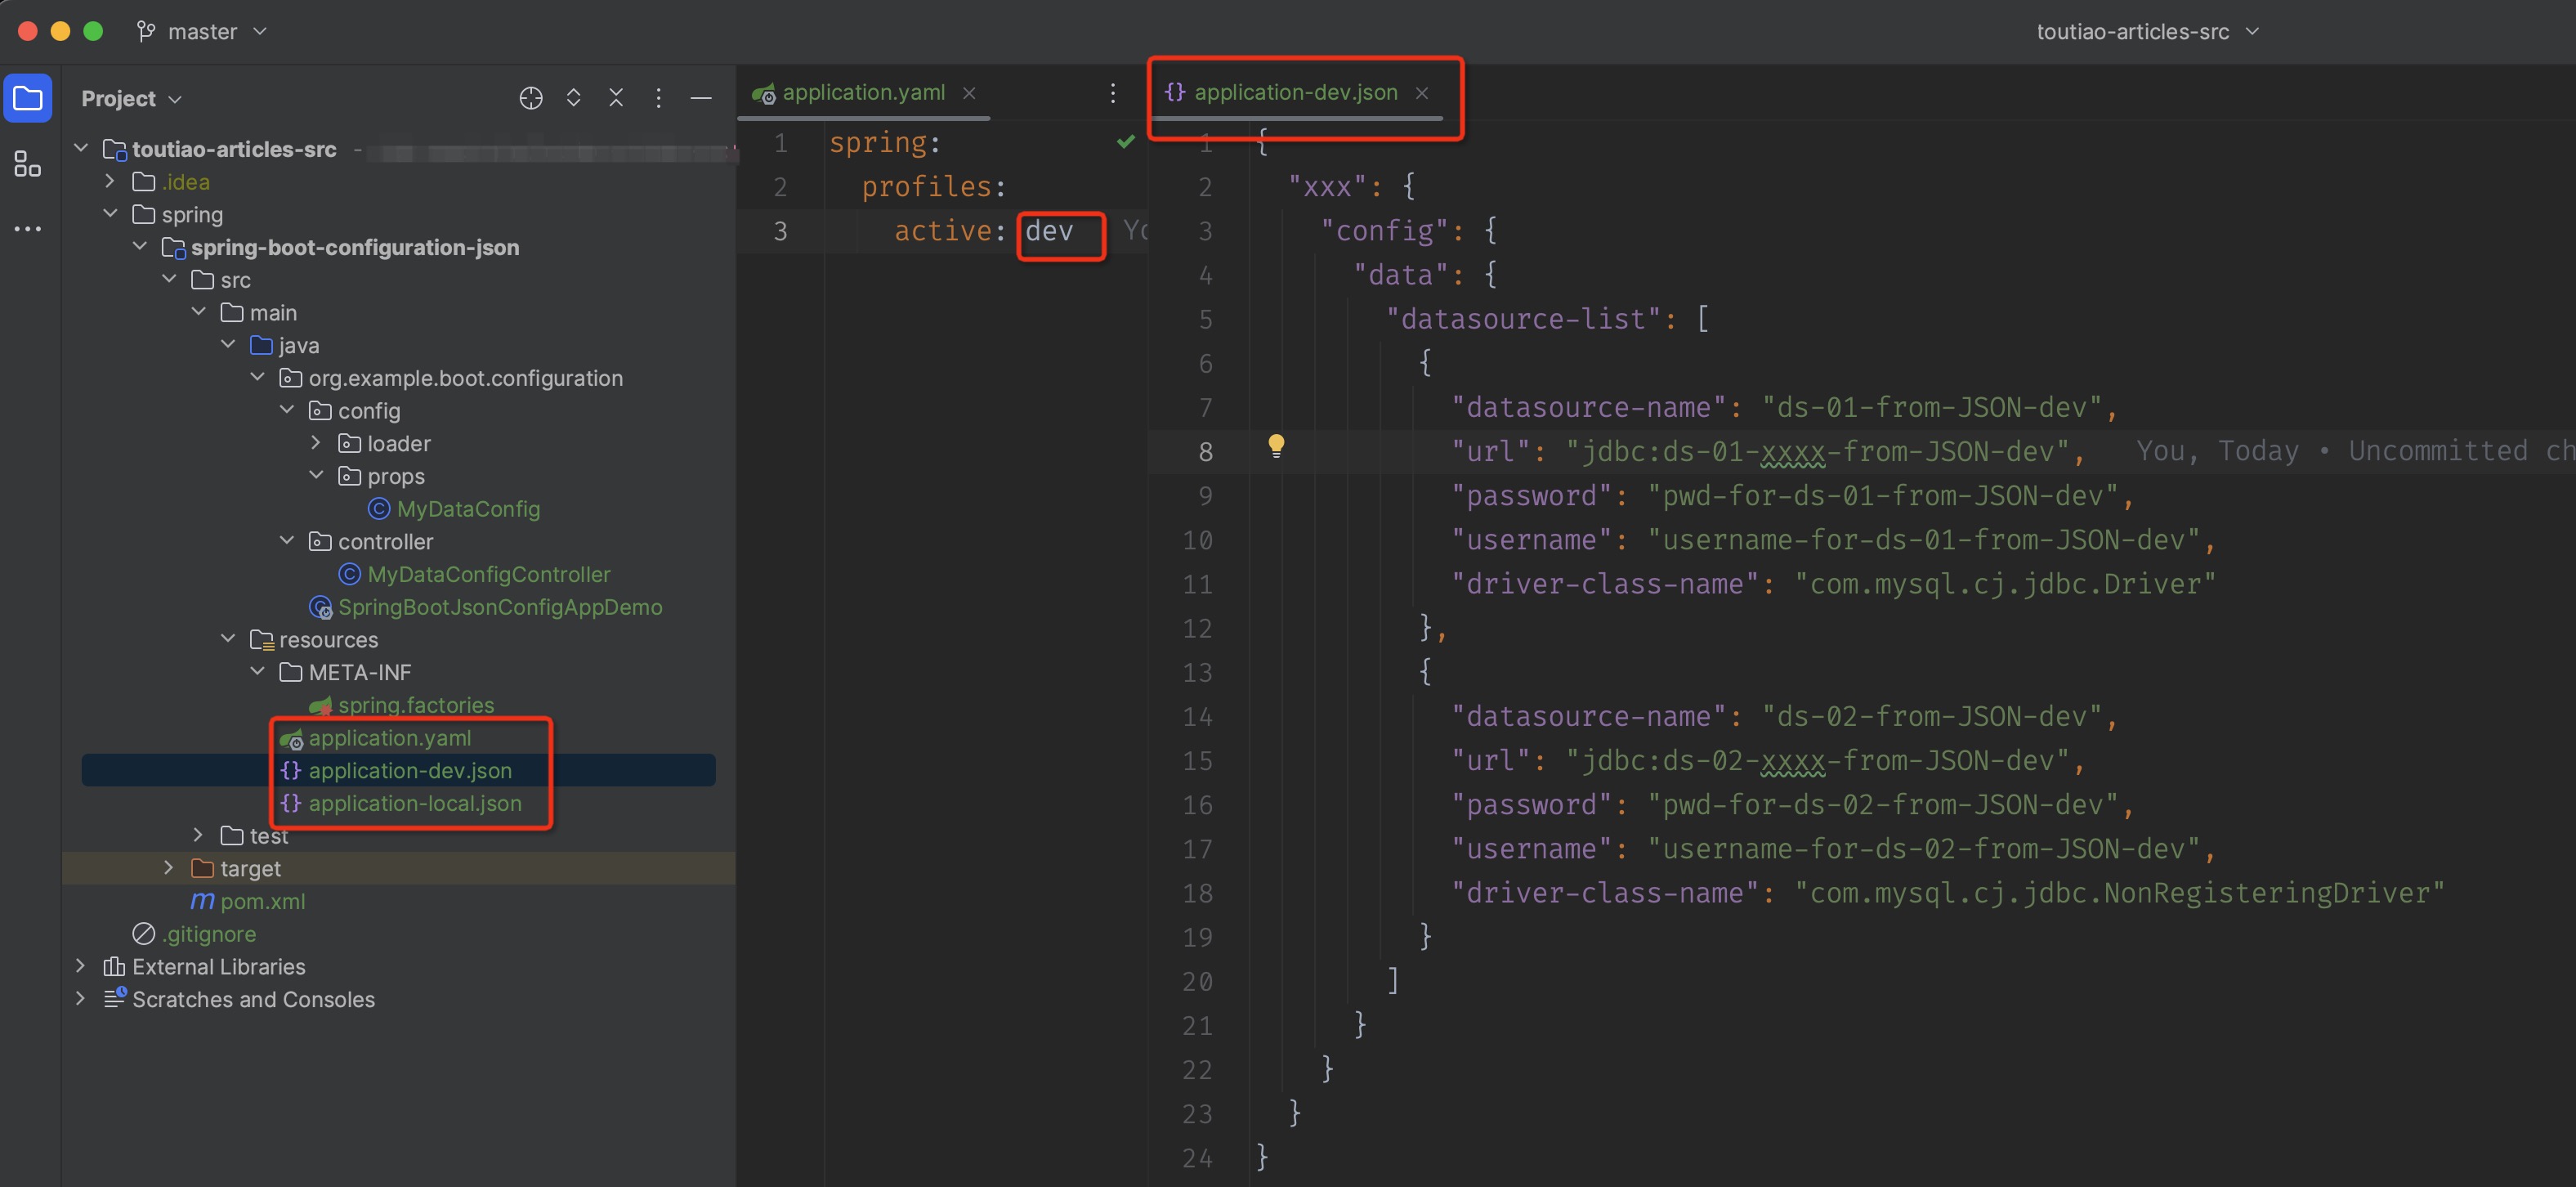This screenshot has height=1187, width=2576.
Task: Click the Select Opened File crosshair icon
Action: coord(530,98)
